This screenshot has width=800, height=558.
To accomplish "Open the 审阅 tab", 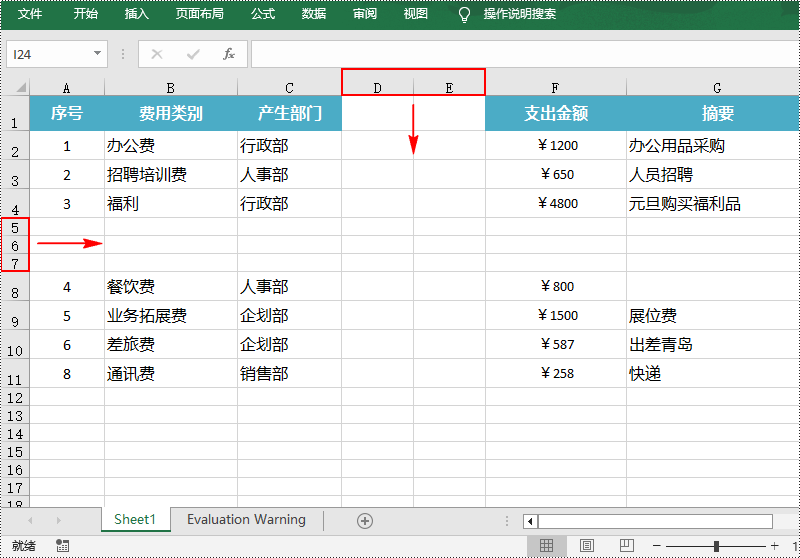I will click(365, 14).
